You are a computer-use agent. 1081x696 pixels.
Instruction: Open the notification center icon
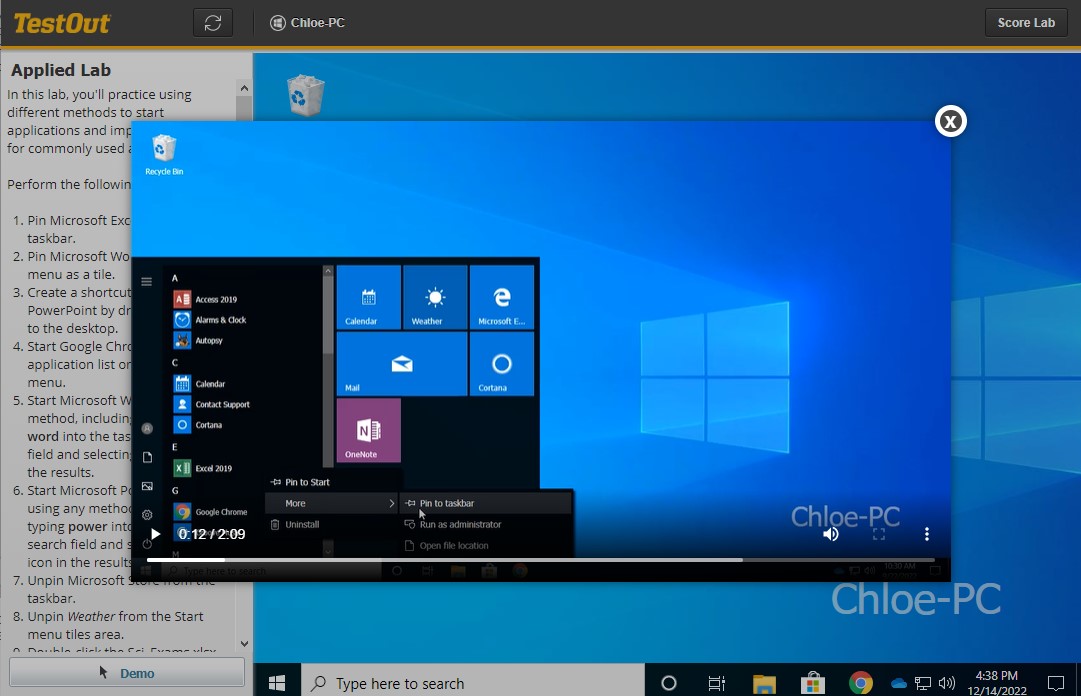[1054, 683]
